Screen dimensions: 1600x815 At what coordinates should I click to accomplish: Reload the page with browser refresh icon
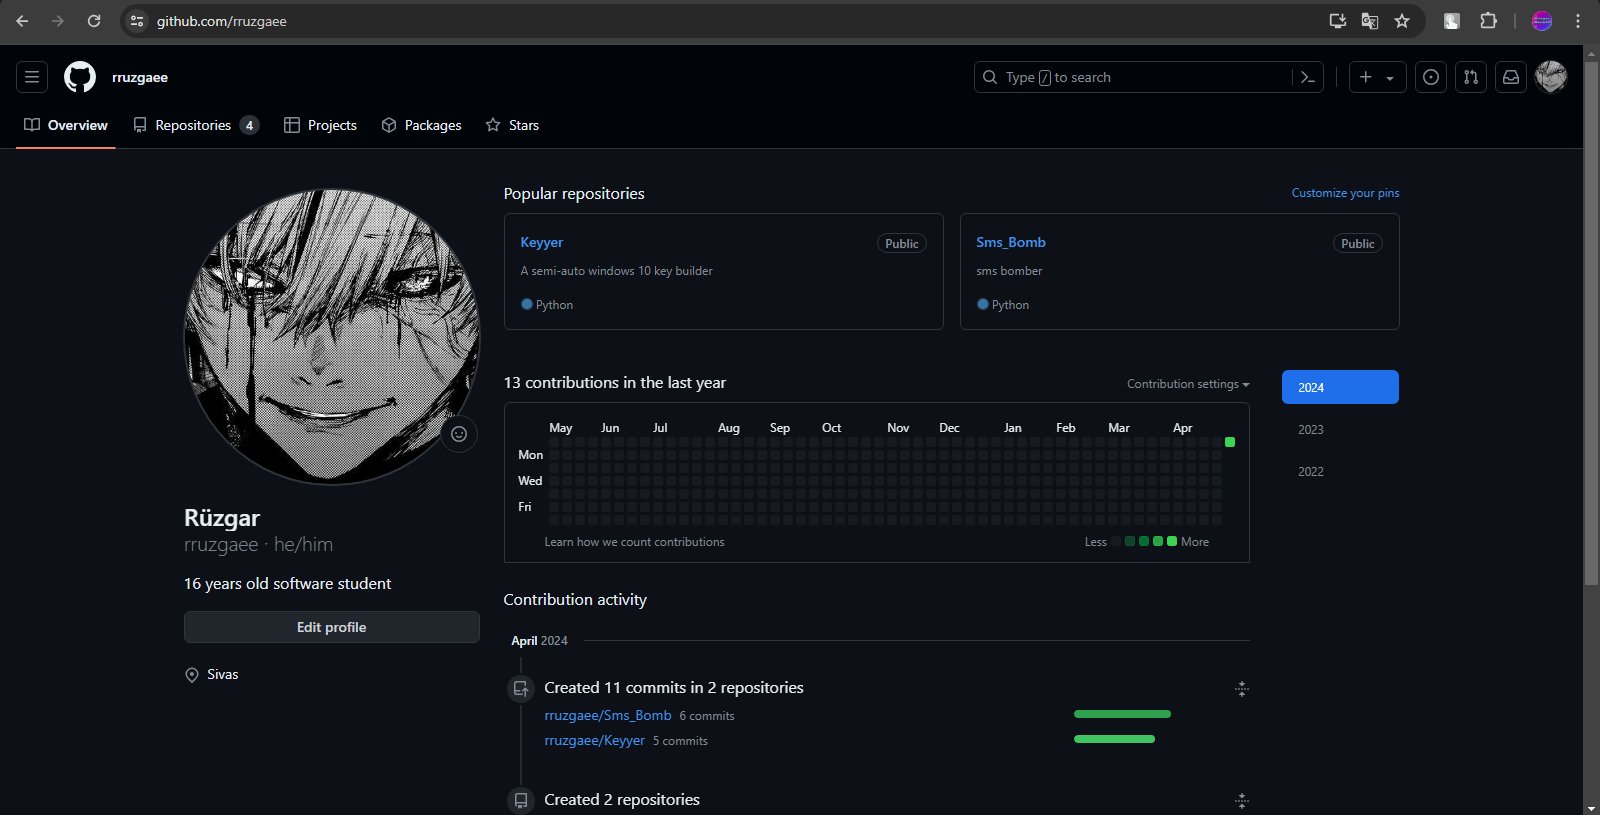(94, 21)
